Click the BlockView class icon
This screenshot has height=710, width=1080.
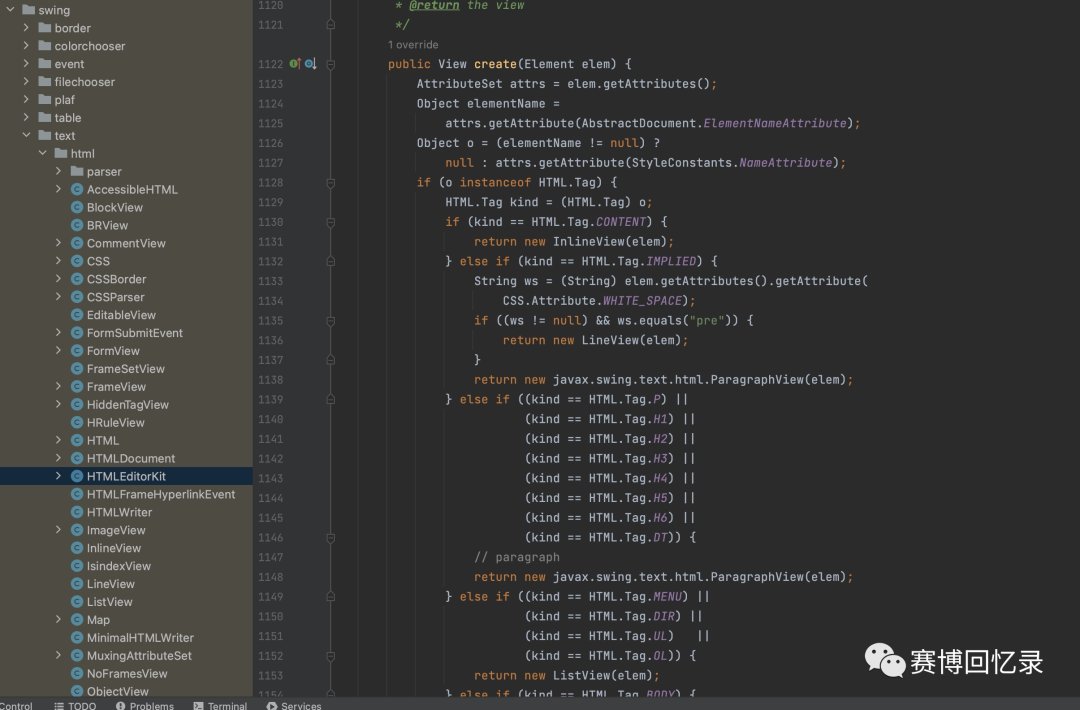click(77, 207)
